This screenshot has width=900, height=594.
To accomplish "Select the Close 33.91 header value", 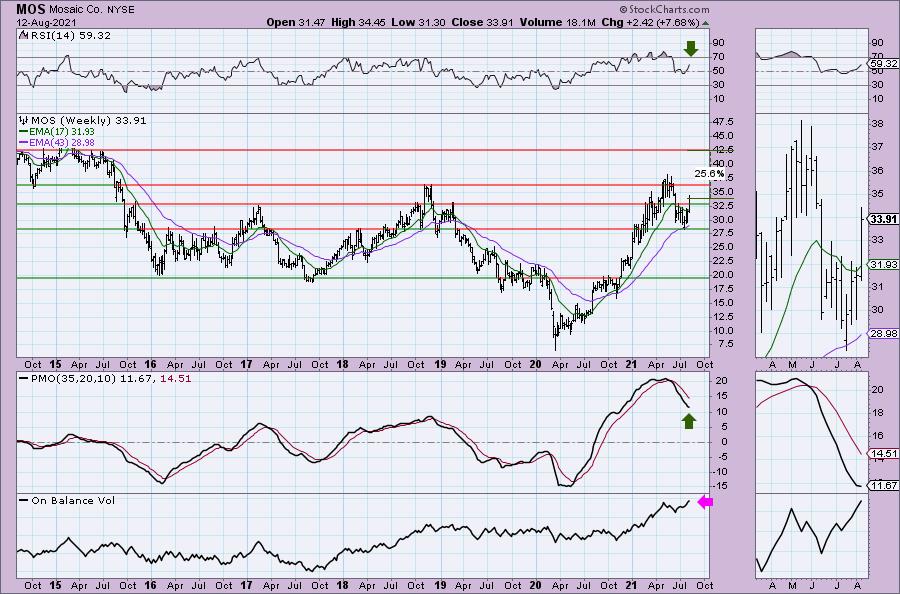I will (483, 22).
